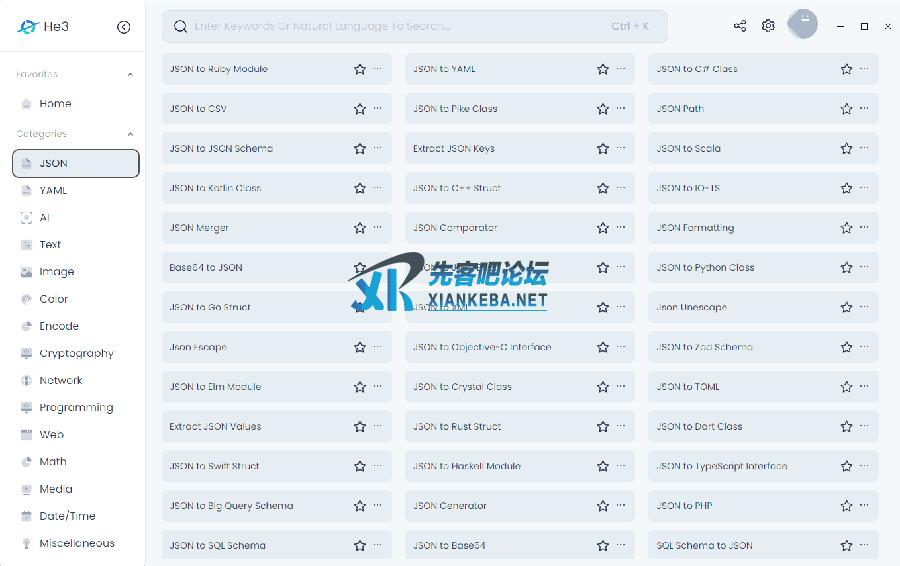
Task: Open more options for JSON to YAML
Action: point(621,69)
